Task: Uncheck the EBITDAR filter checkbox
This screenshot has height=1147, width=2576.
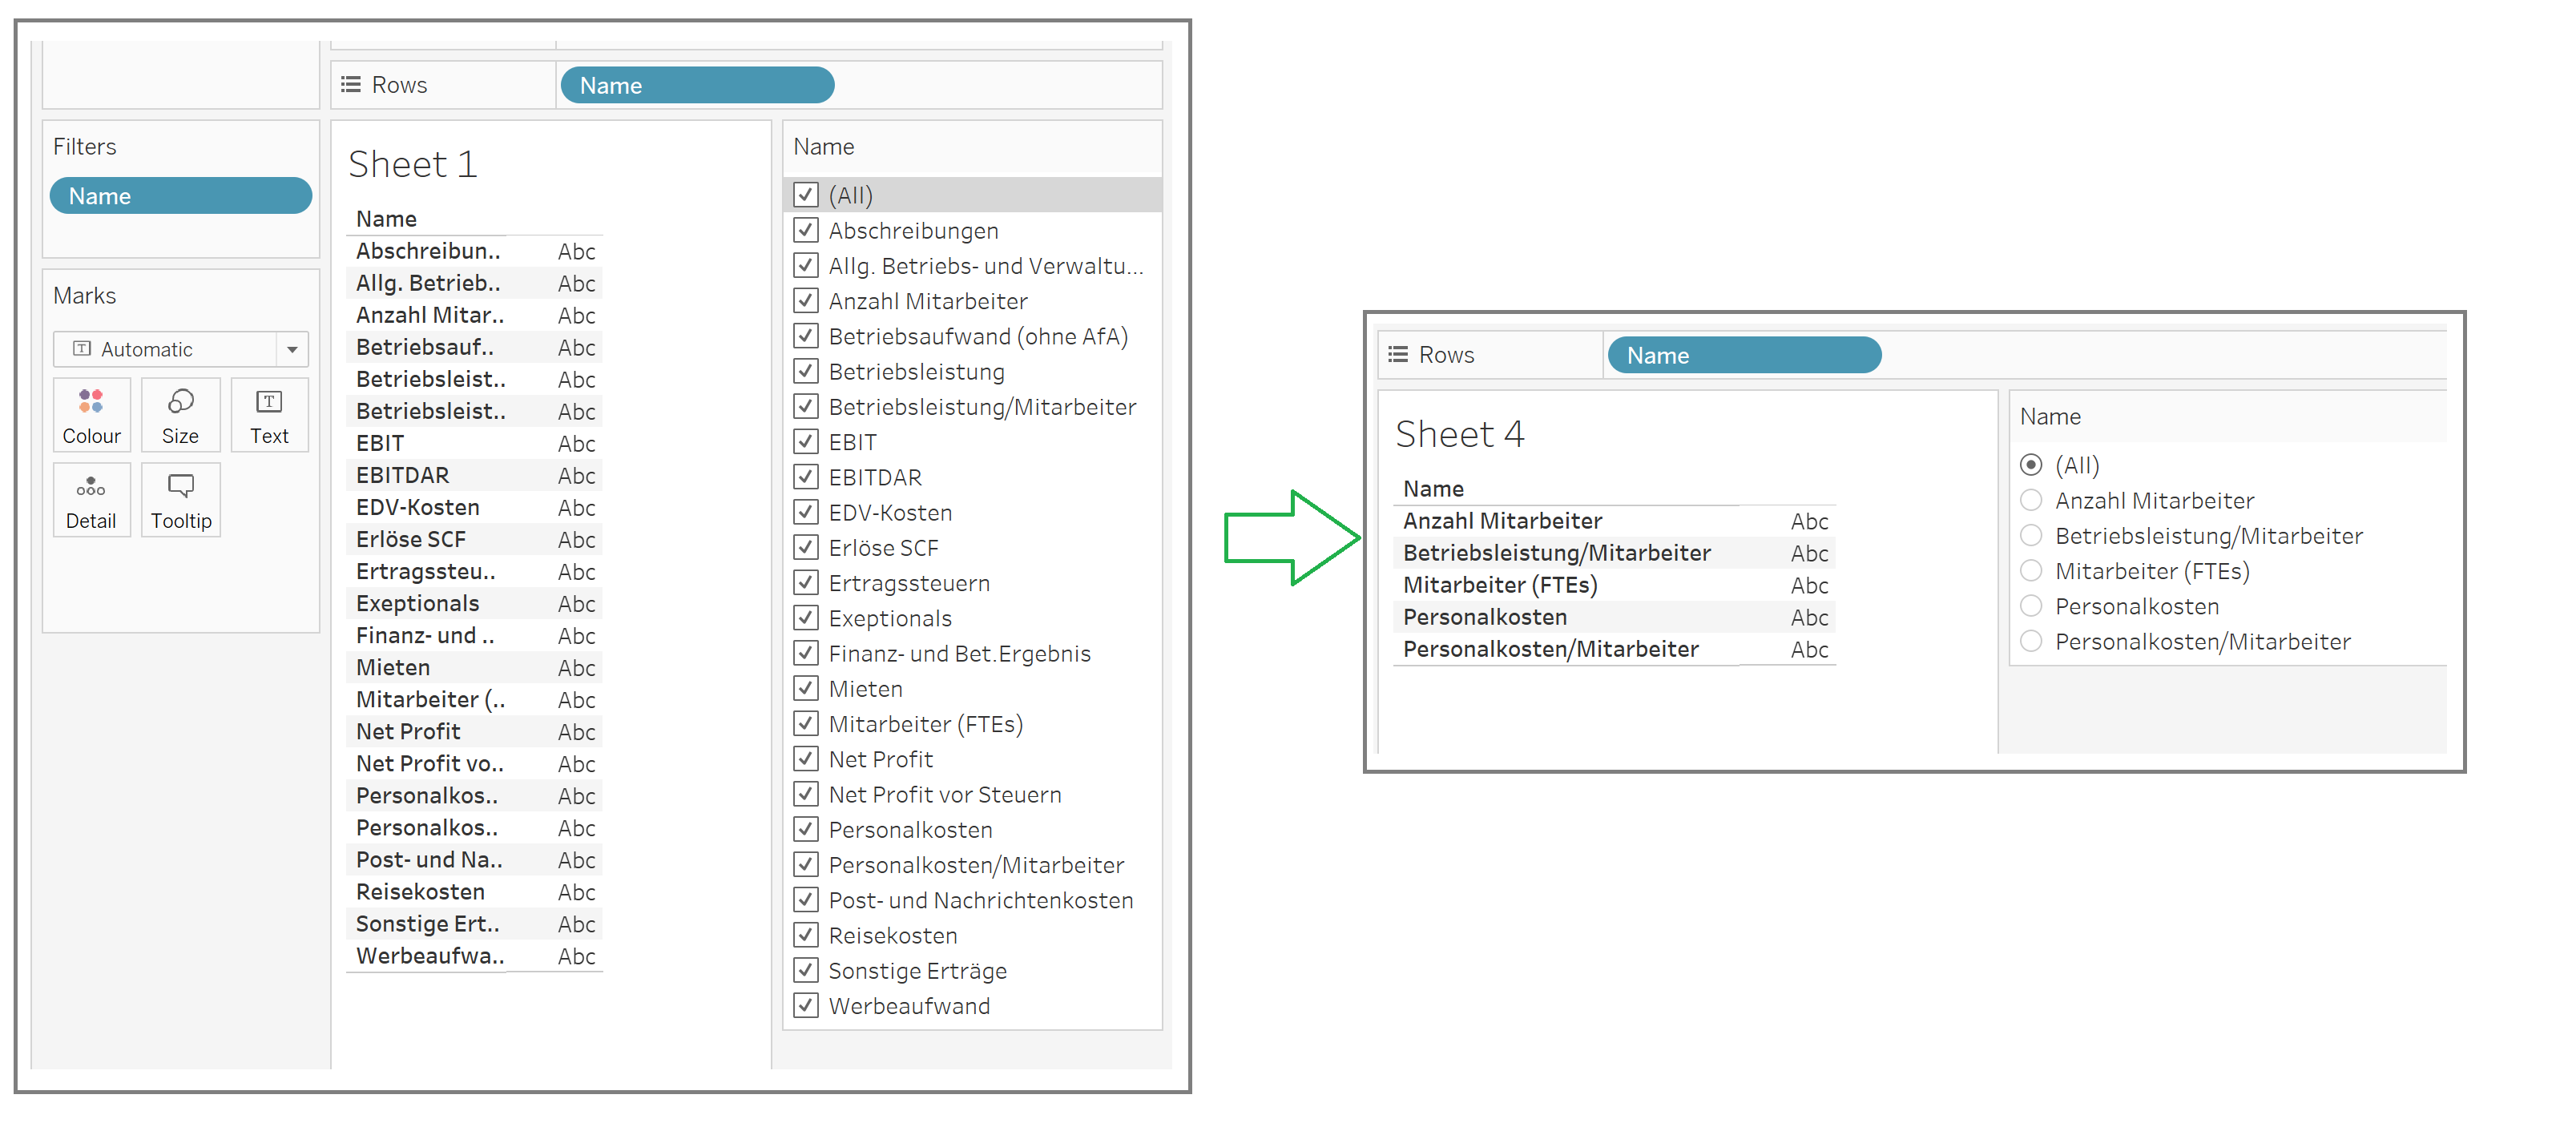Action: click(x=806, y=476)
